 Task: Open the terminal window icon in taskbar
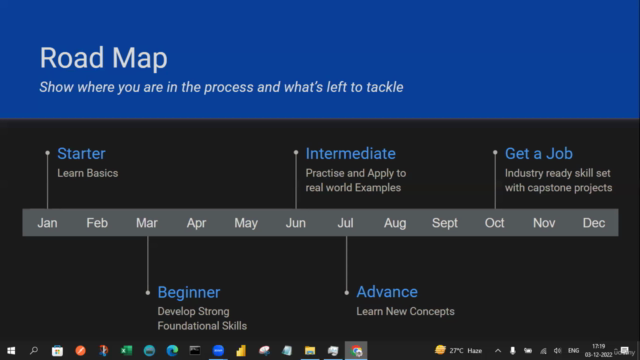pos(195,351)
